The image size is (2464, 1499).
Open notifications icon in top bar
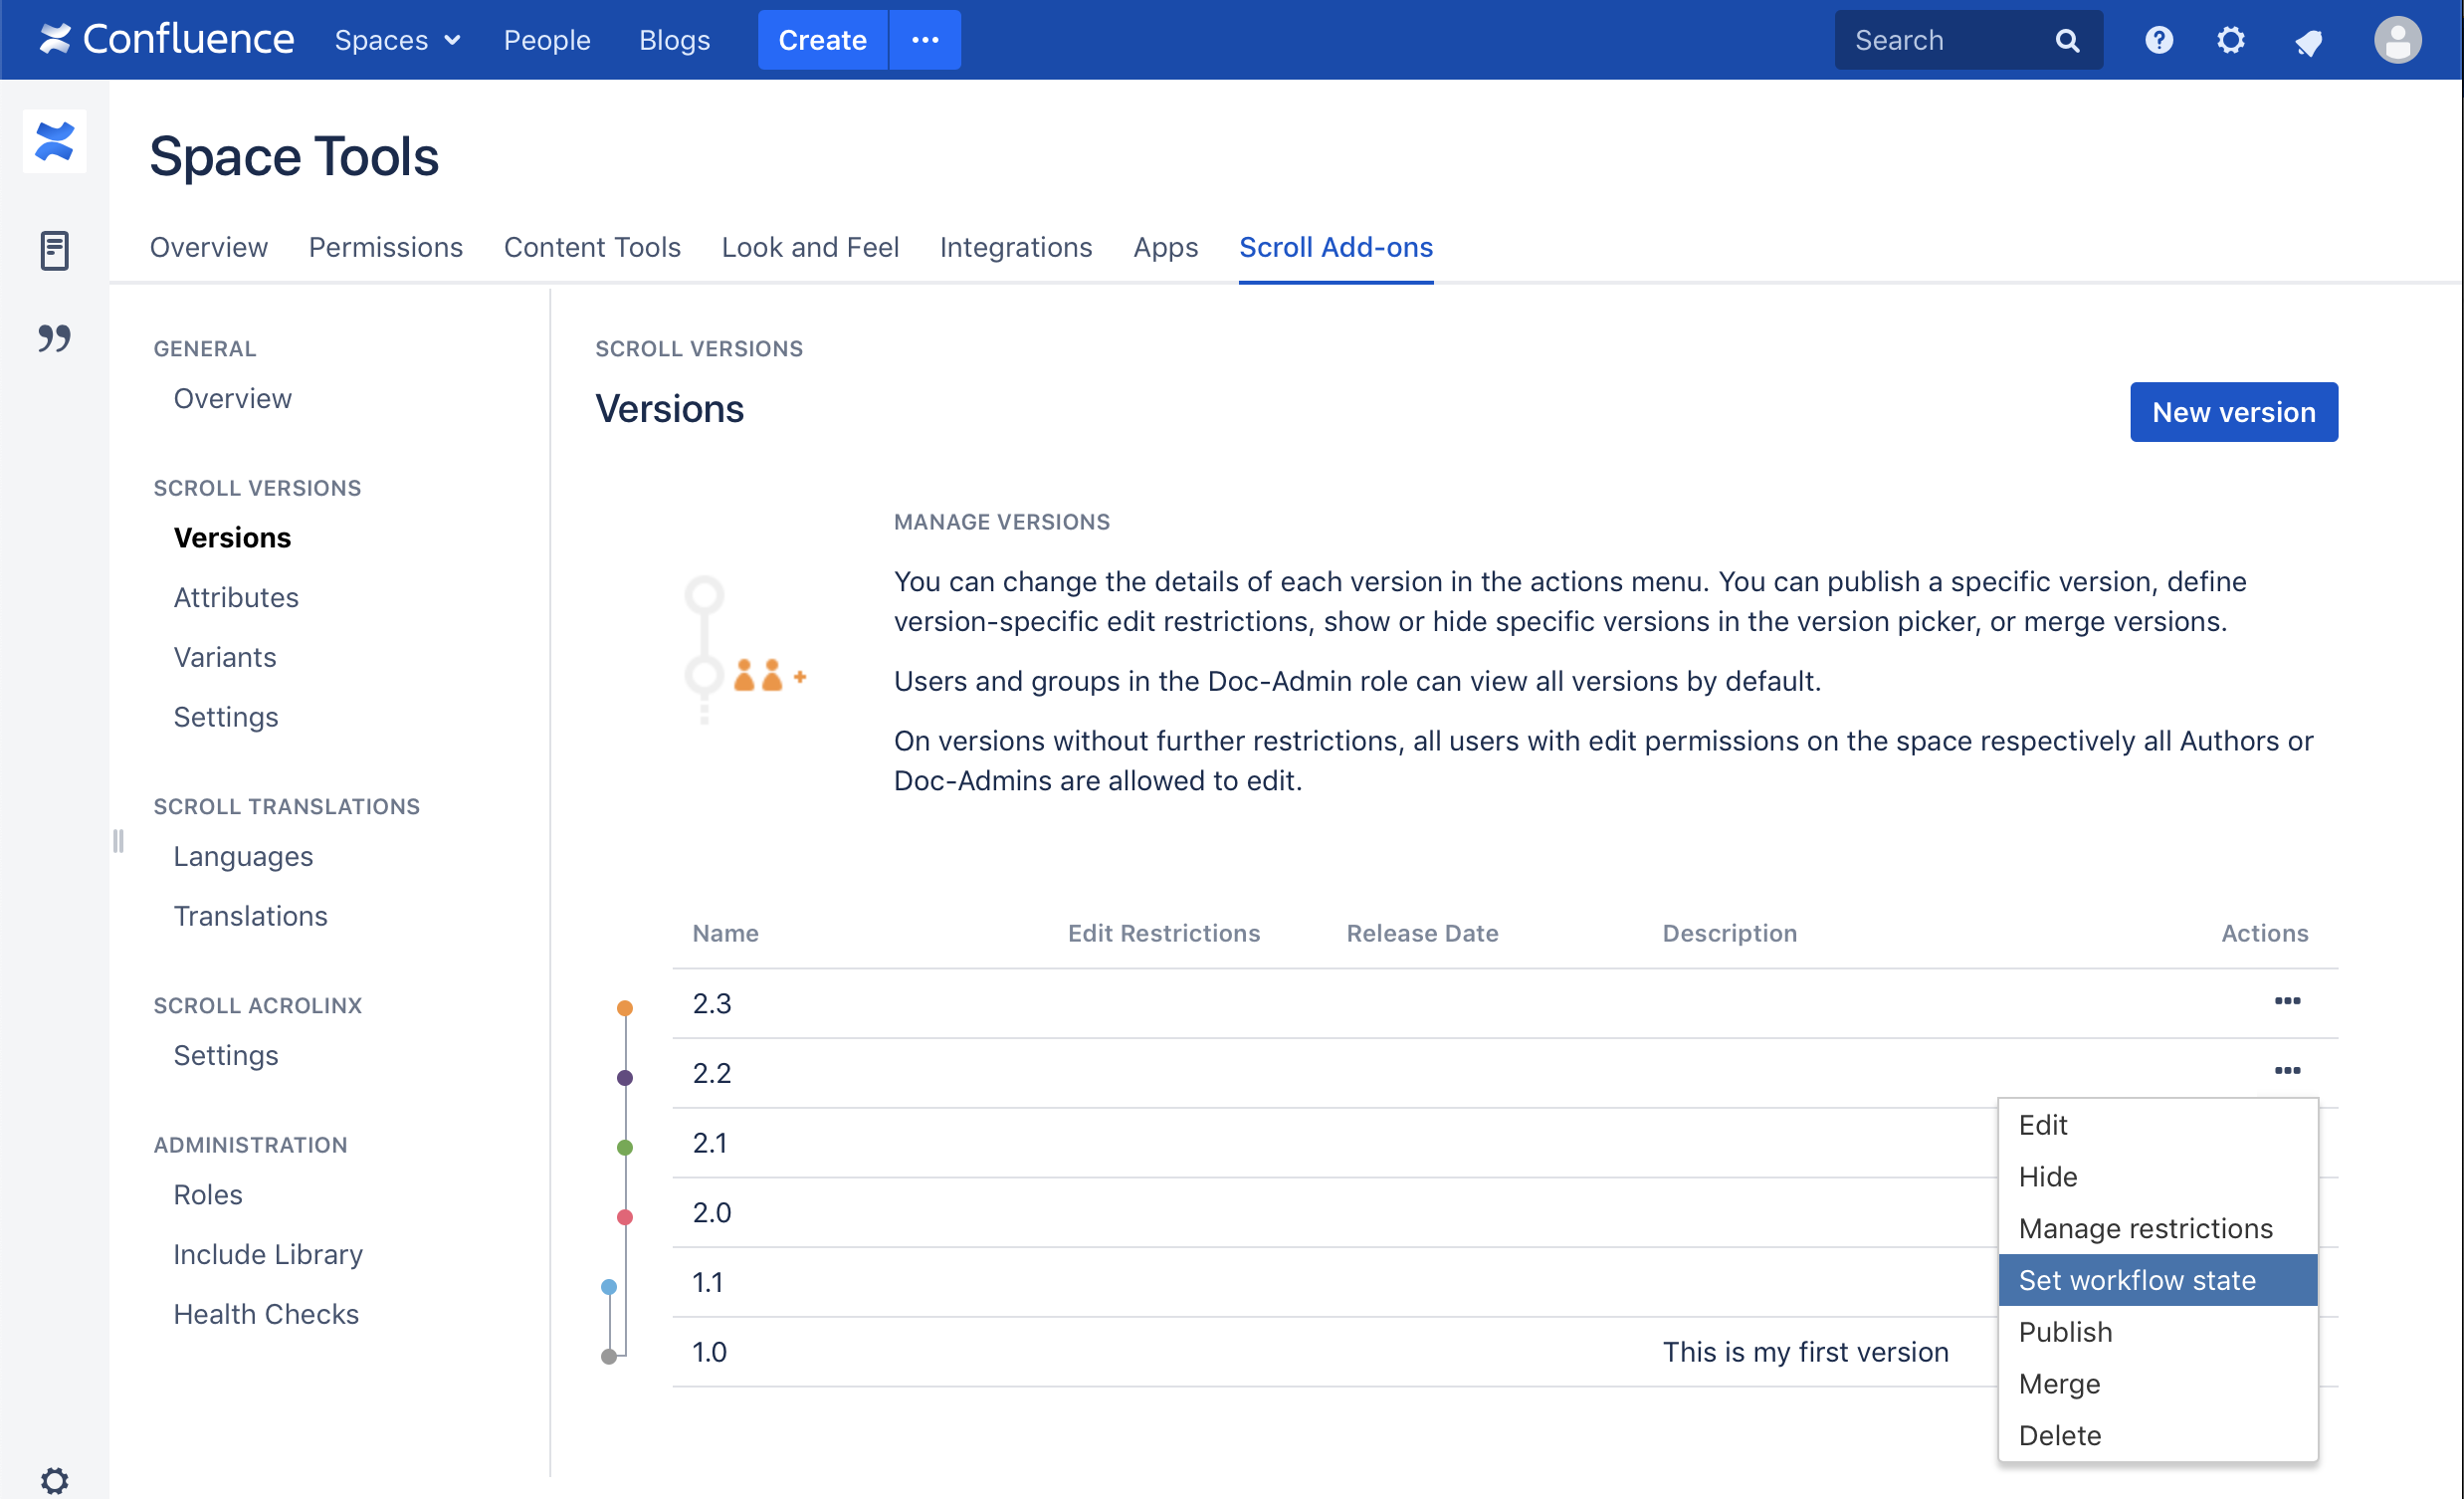(2308, 42)
